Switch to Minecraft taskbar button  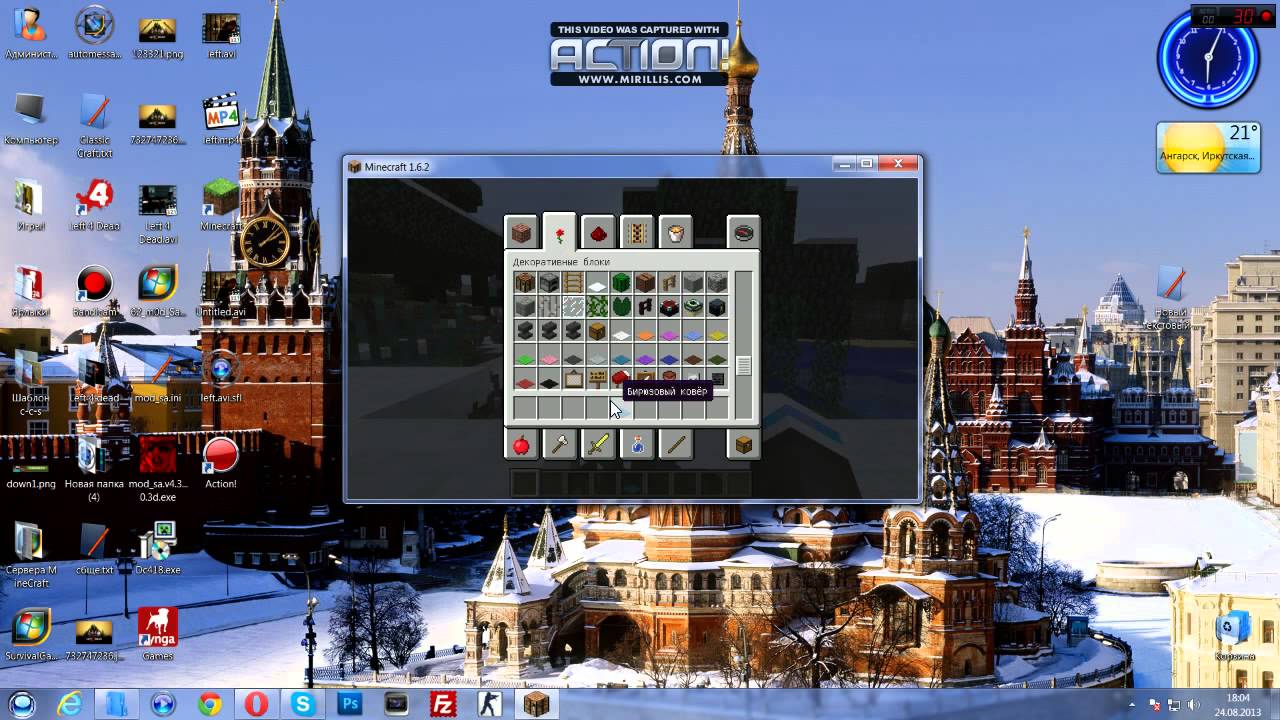(x=537, y=704)
